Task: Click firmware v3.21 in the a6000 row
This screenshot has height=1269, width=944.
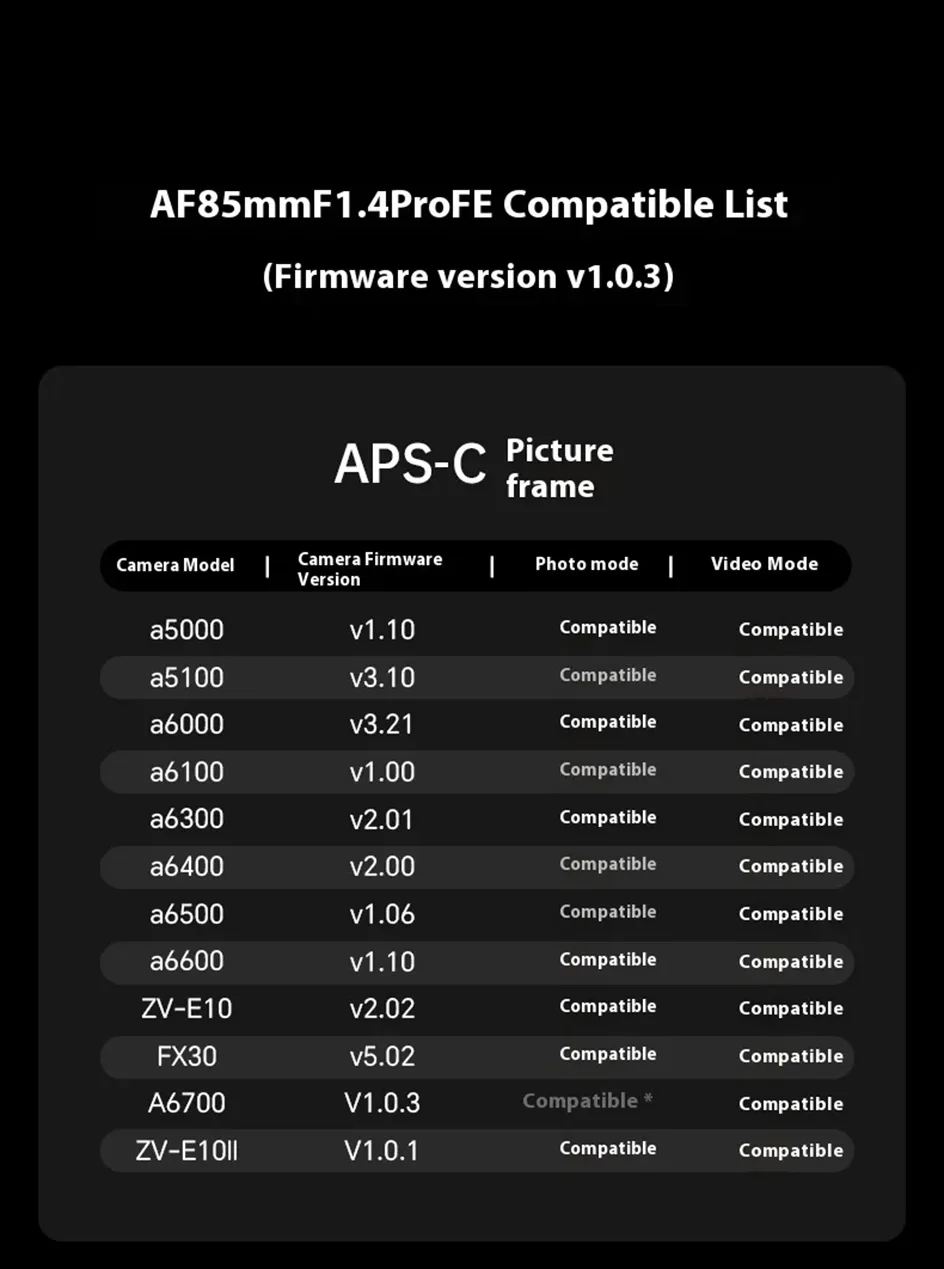Action: [x=382, y=725]
